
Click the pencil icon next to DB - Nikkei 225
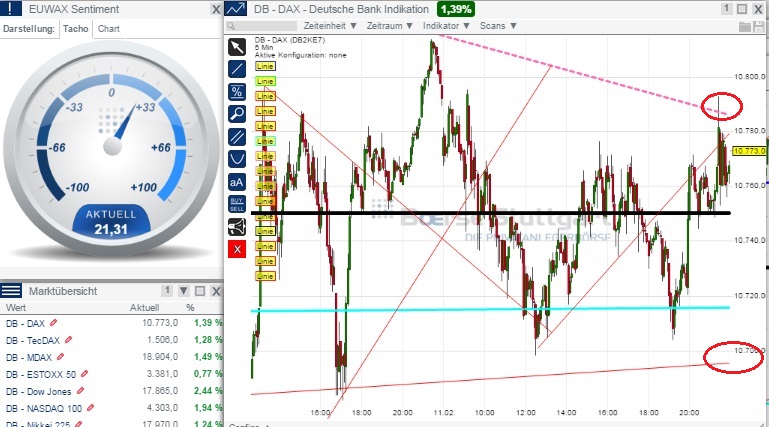pyautogui.click(x=78, y=424)
